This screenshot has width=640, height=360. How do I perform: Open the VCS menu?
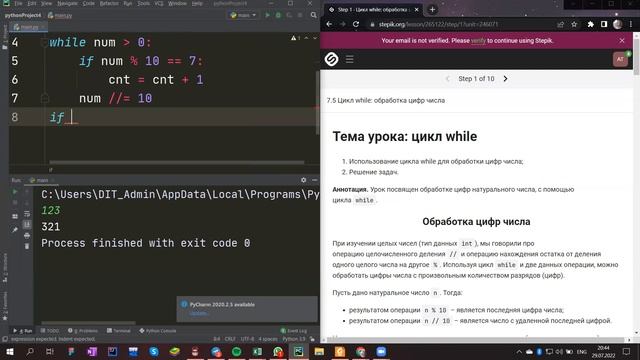coord(159,3)
